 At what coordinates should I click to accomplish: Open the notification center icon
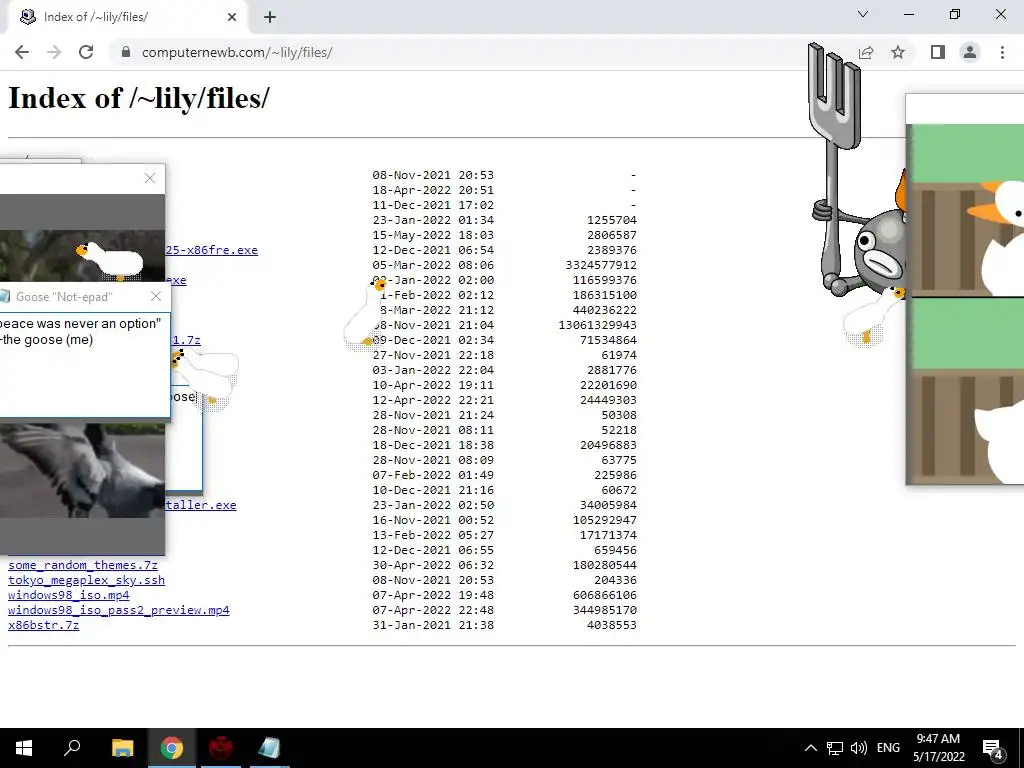point(993,748)
